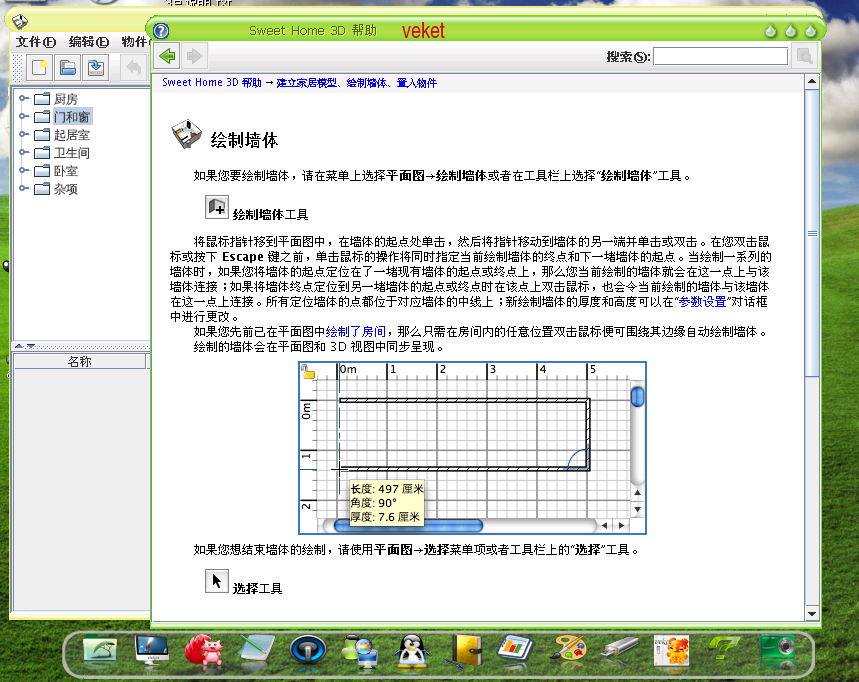
Task: Open the Tux penguin dock icon
Action: (412, 651)
